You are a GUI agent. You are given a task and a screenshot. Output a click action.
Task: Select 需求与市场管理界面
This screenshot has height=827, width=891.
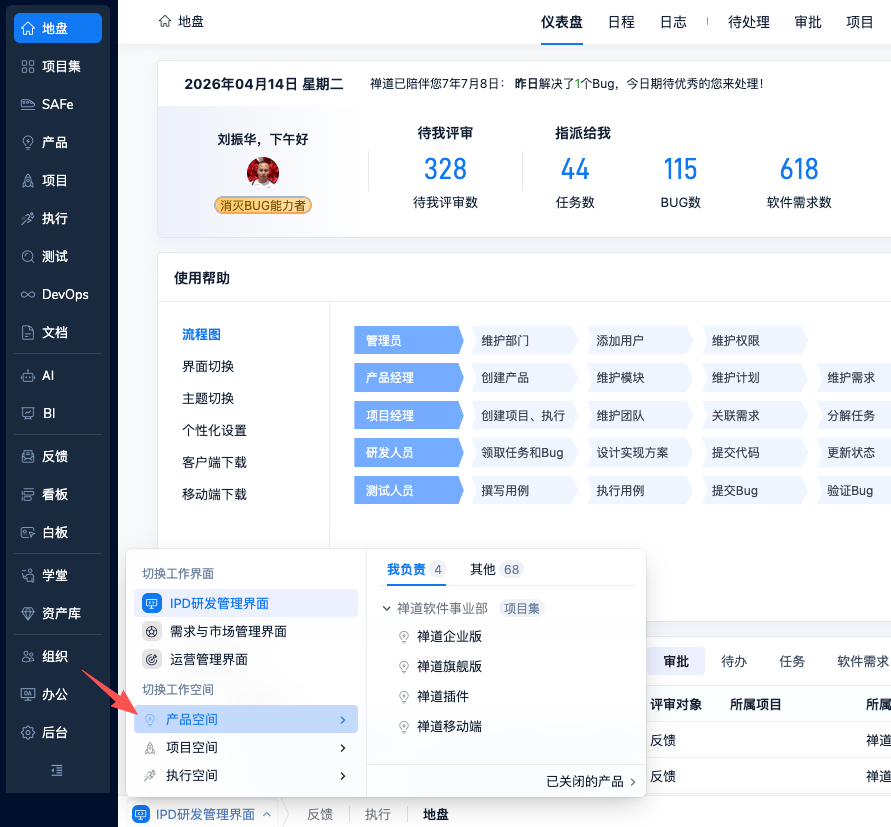[x=246, y=631]
